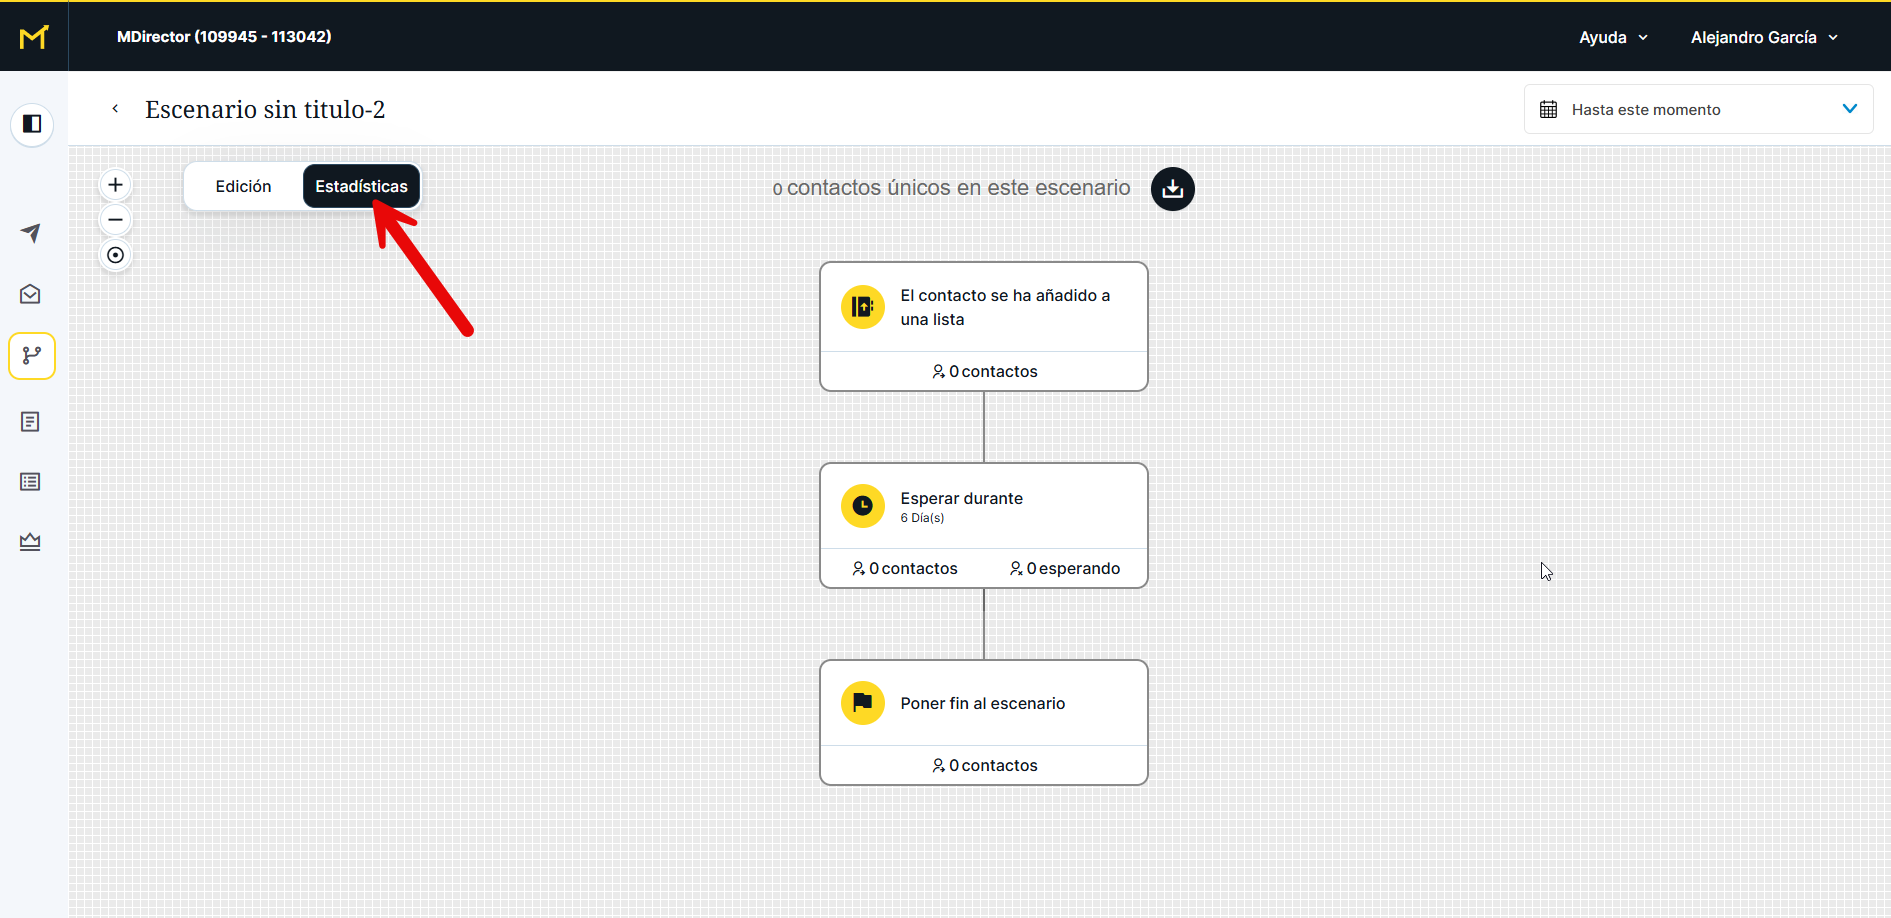Open the crown icon in sidebar
This screenshot has height=918, width=1891.
[x=31, y=542]
